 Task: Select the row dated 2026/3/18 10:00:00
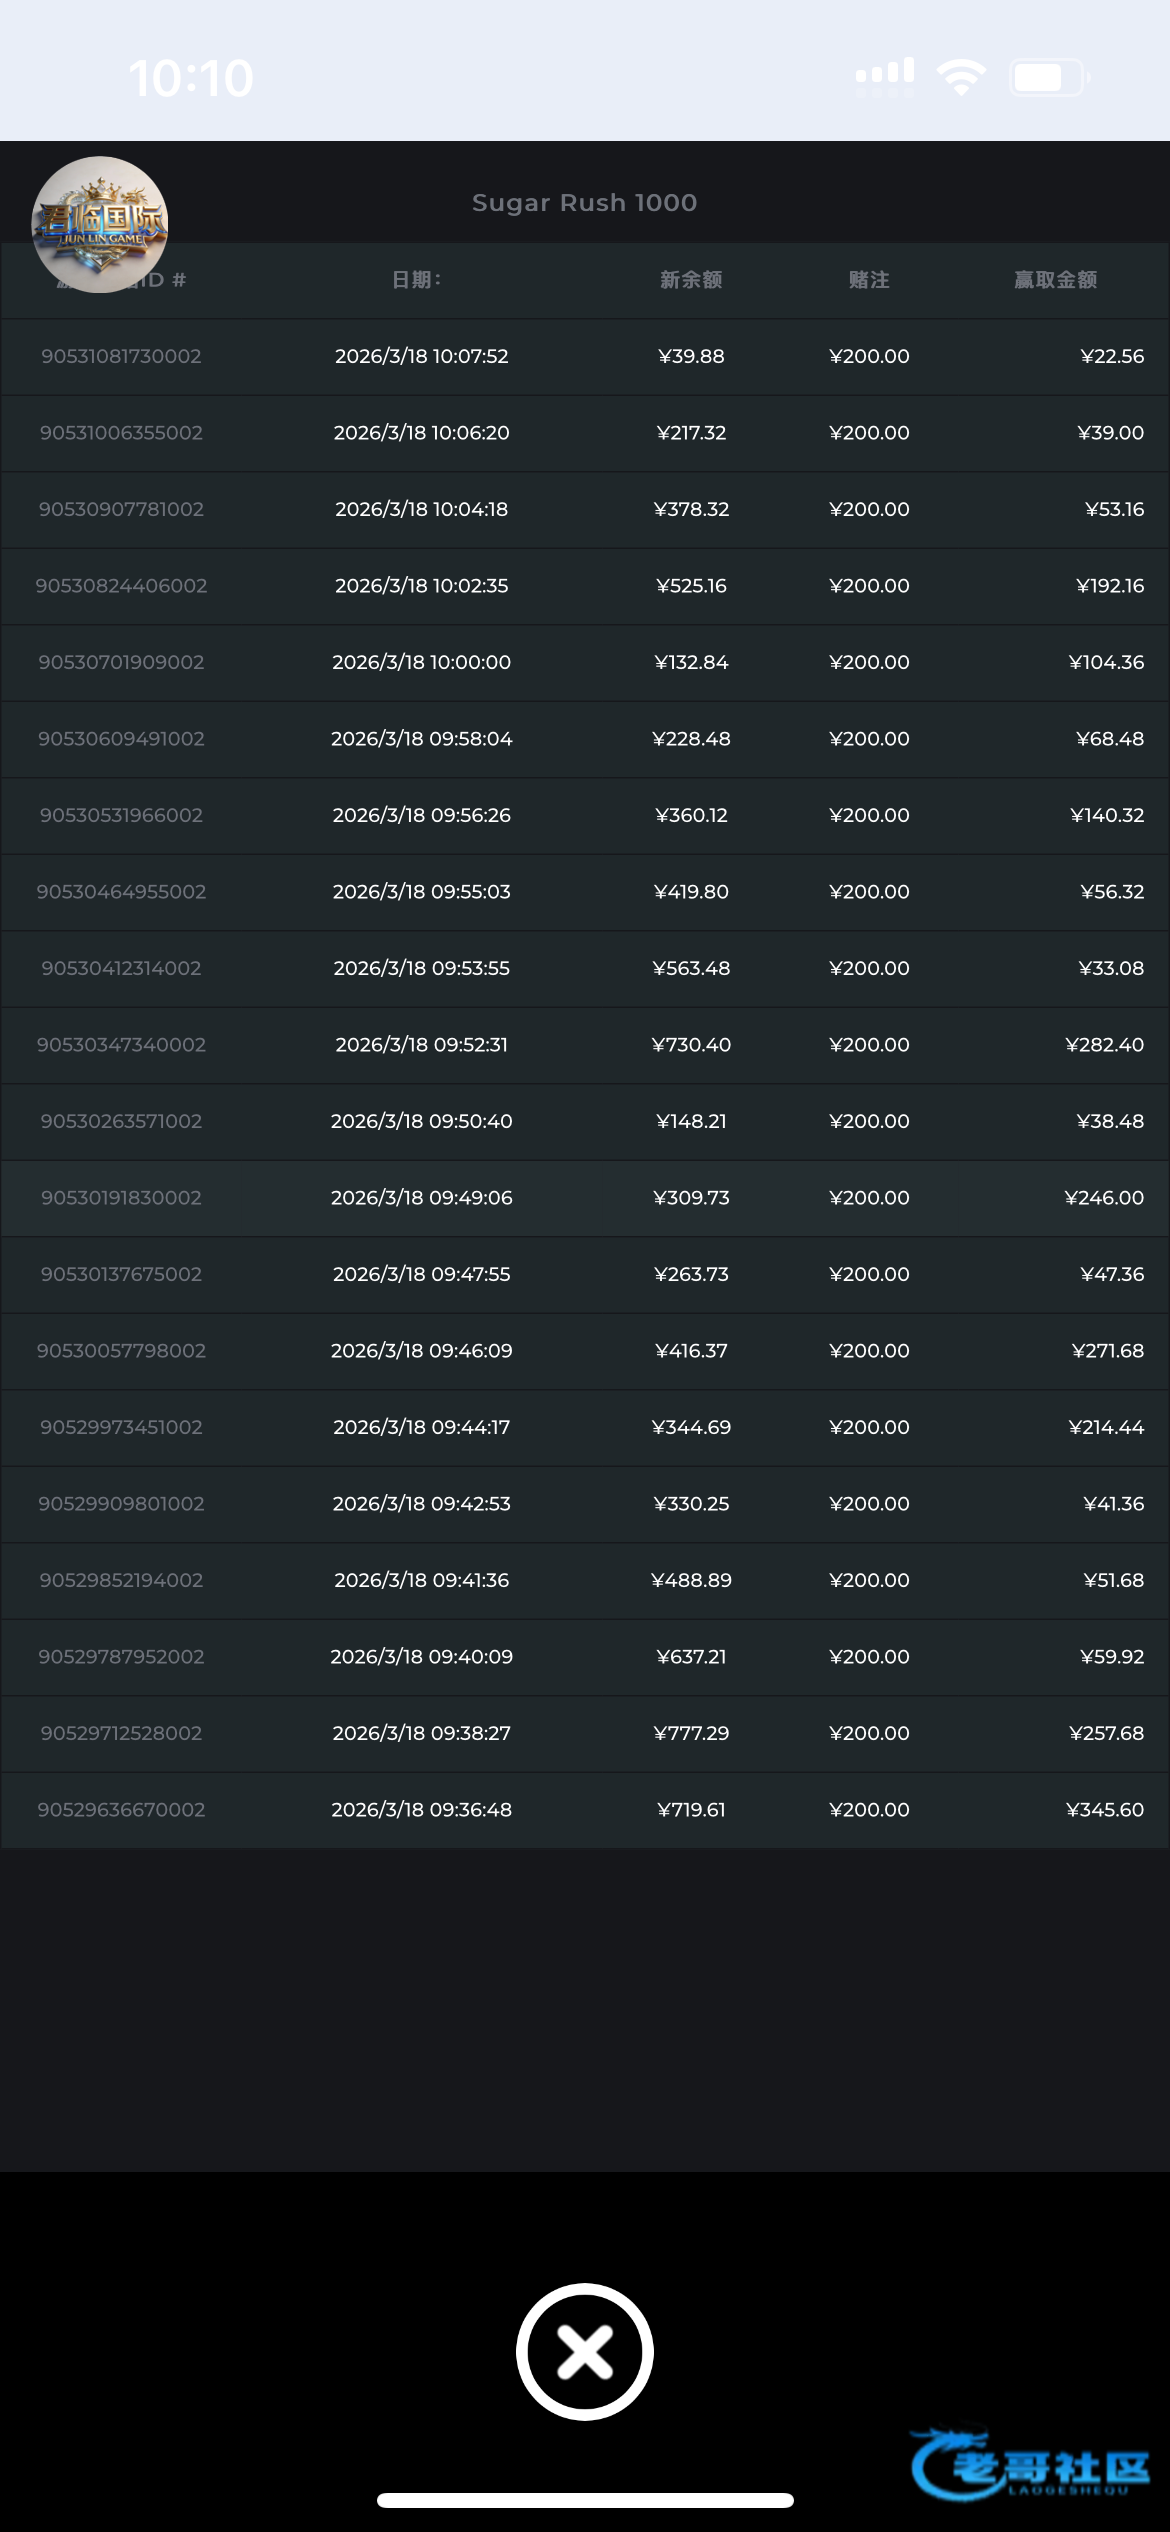point(421,662)
